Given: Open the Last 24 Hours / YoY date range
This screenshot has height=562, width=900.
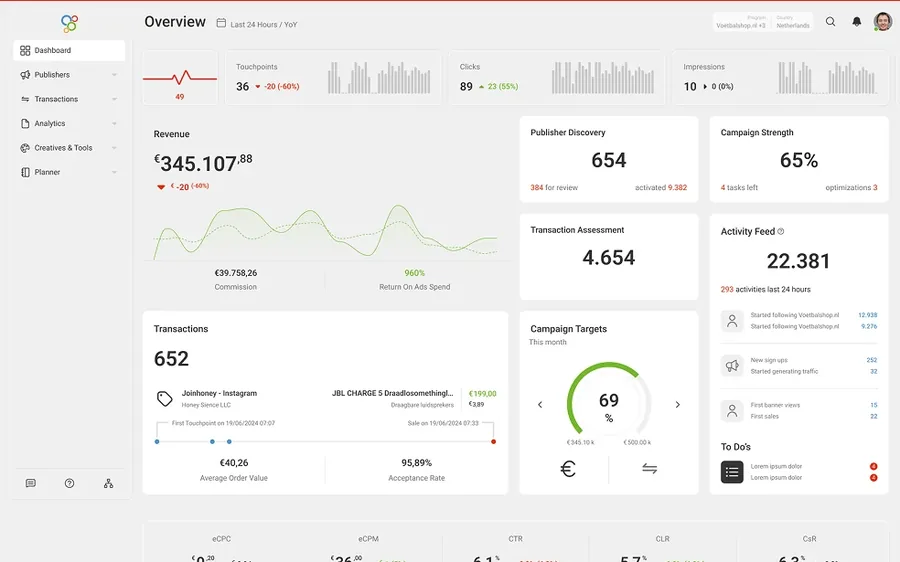Looking at the screenshot, I should (x=263, y=24).
